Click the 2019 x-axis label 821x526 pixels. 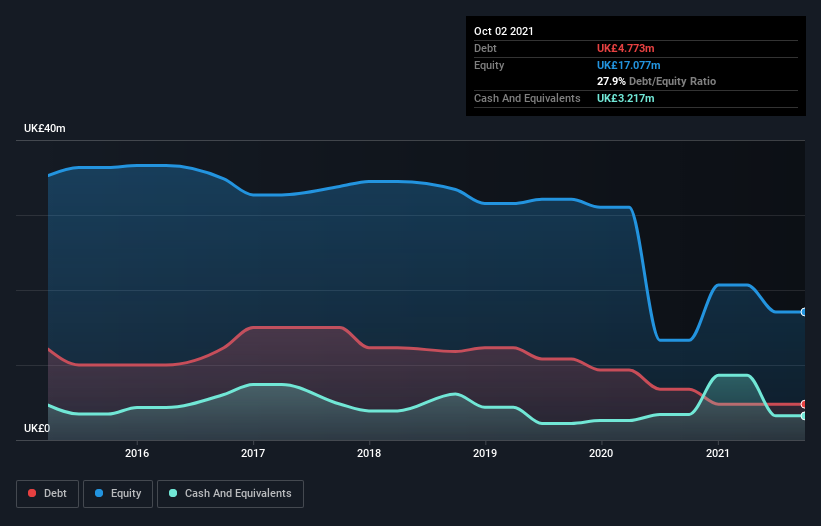485,453
